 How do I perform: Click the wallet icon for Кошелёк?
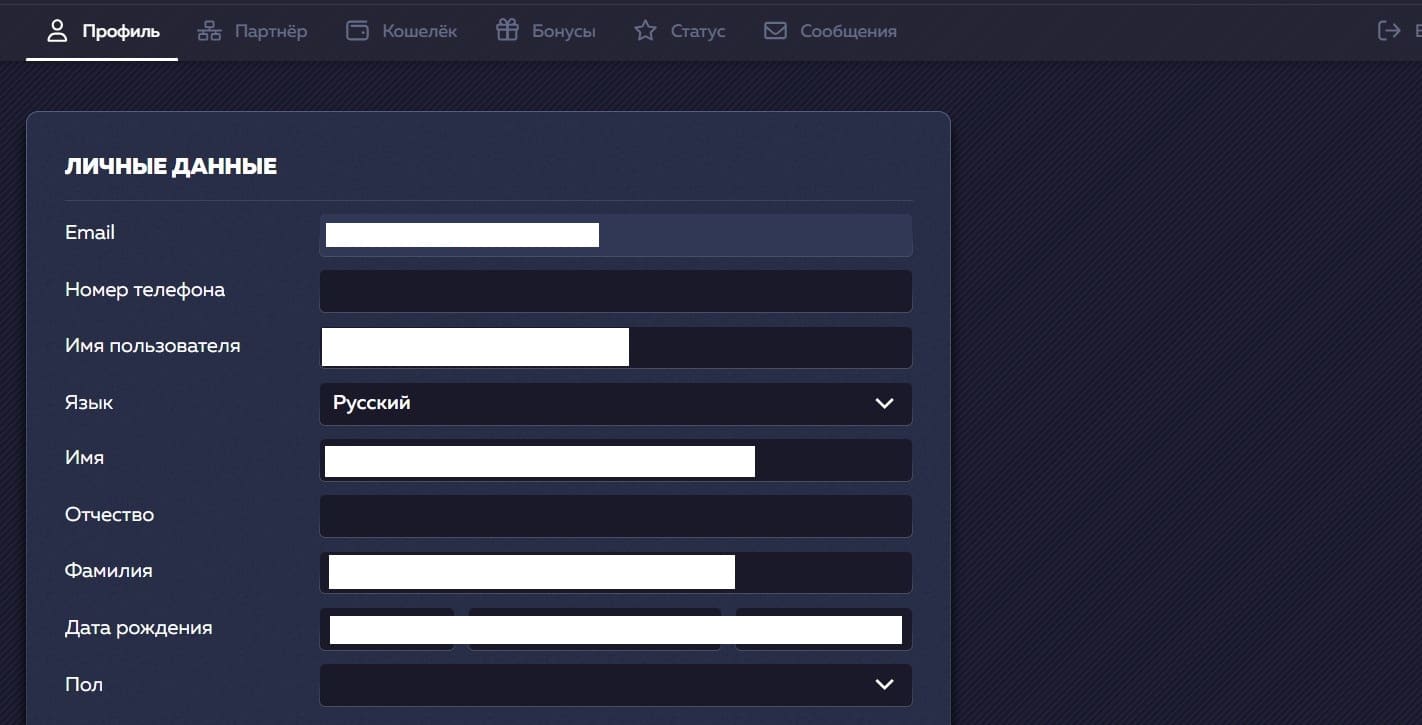[x=357, y=31]
